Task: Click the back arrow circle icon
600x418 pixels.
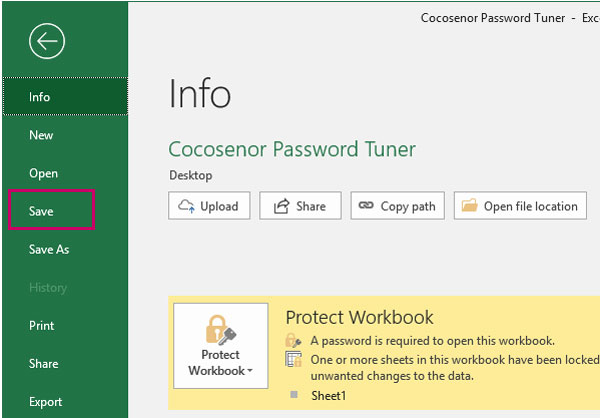Action: point(47,41)
